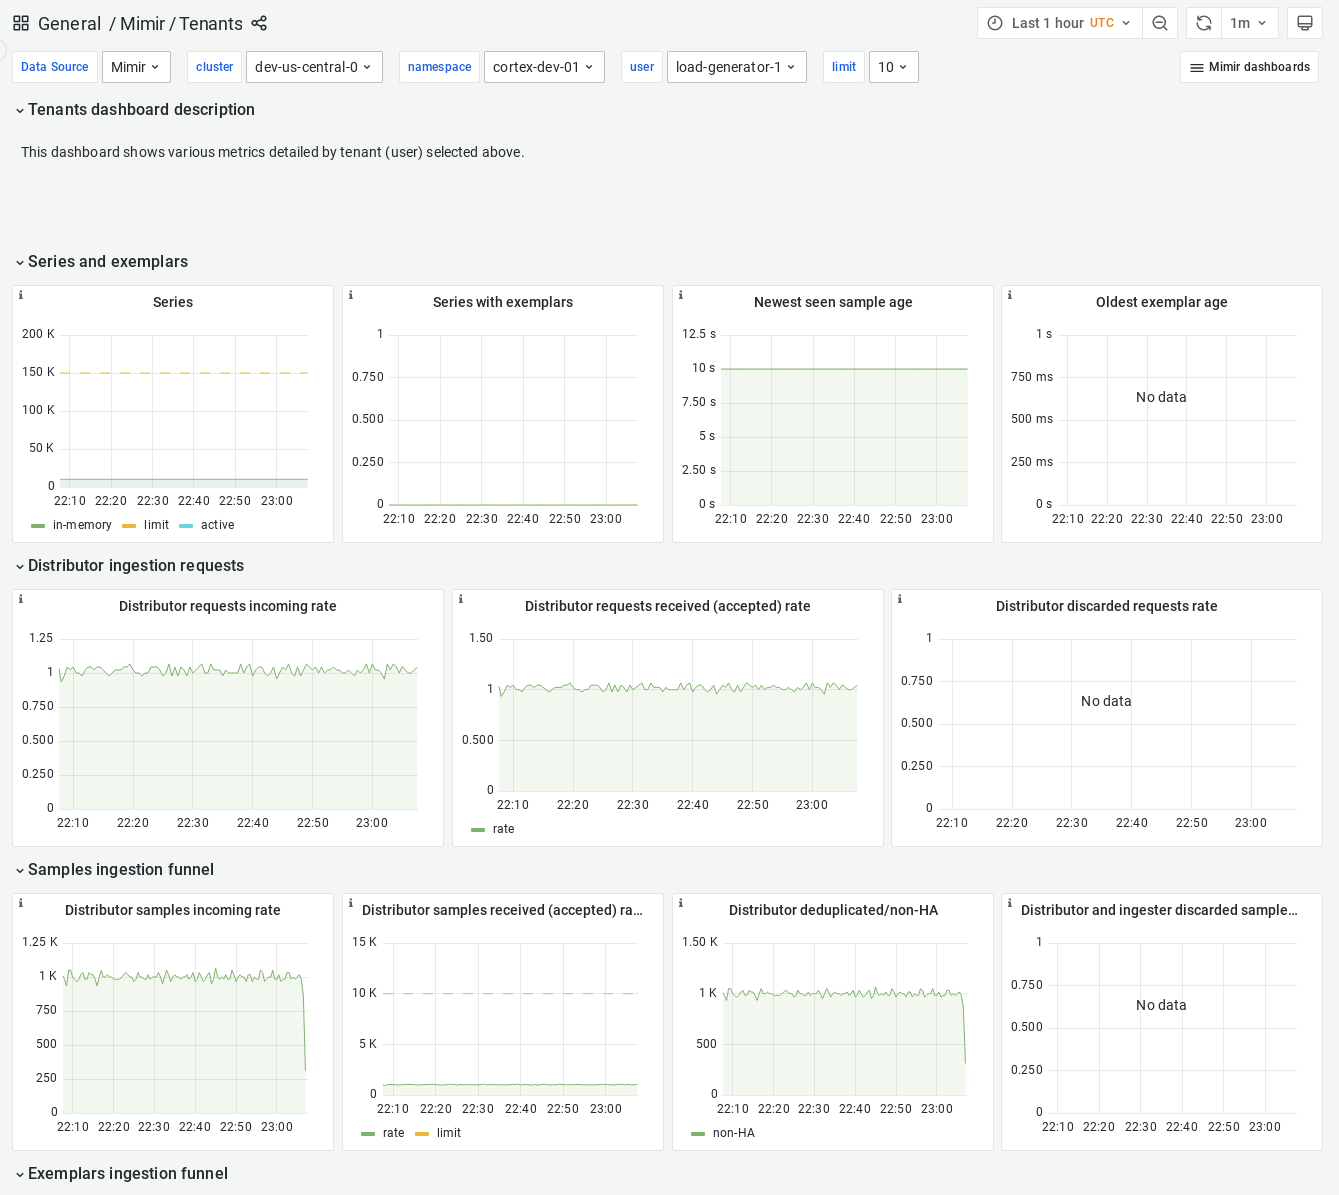Click the info icon on Newest seen sample age
This screenshot has height=1195, width=1339.
(681, 294)
